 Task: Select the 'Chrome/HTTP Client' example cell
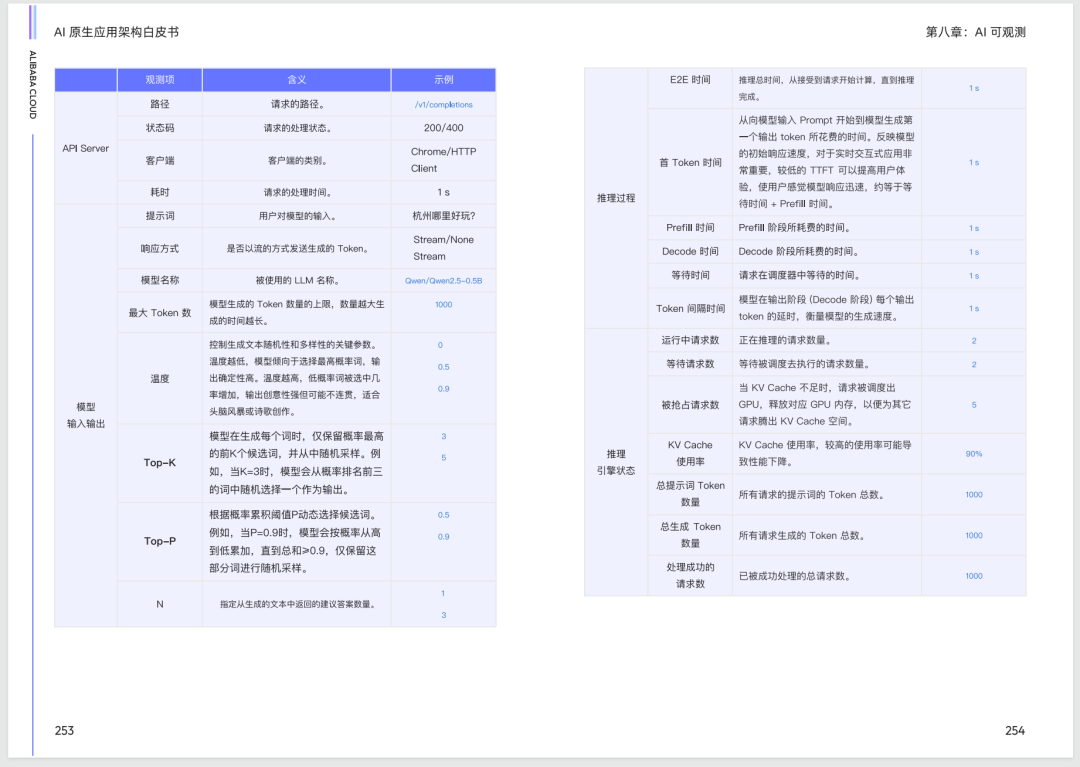pos(444,160)
